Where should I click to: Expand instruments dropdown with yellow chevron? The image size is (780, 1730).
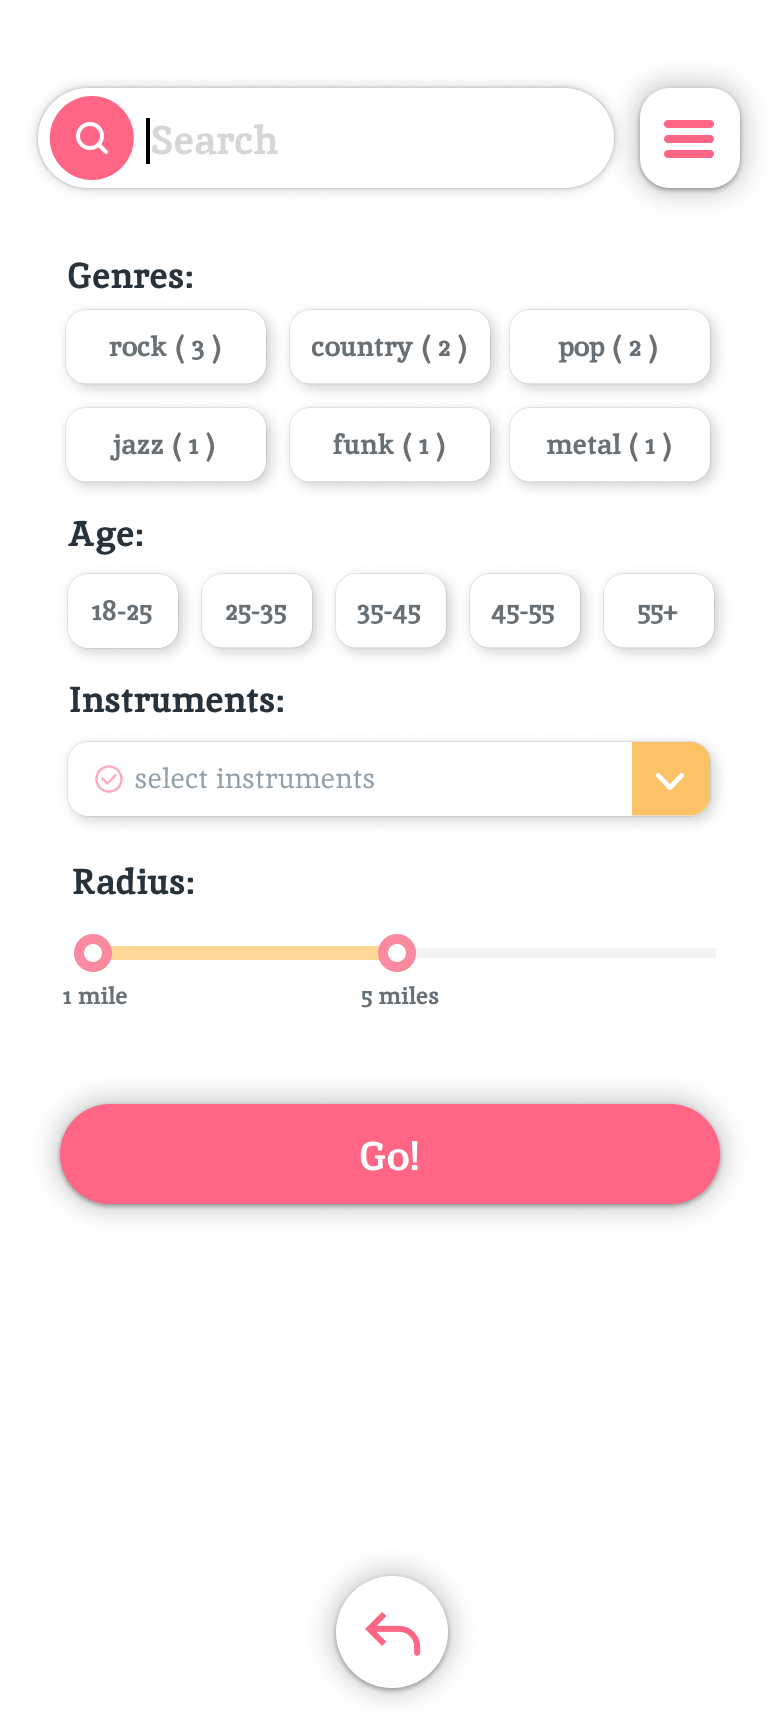670,779
